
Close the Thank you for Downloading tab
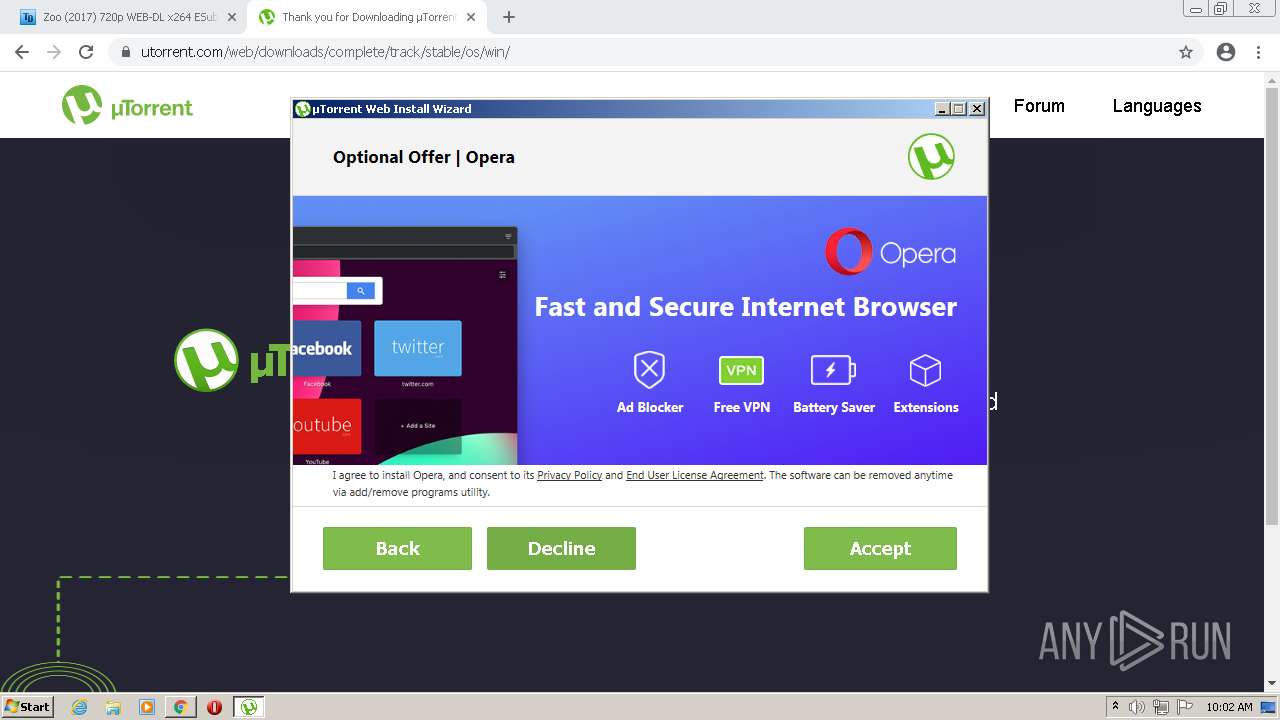[470, 17]
